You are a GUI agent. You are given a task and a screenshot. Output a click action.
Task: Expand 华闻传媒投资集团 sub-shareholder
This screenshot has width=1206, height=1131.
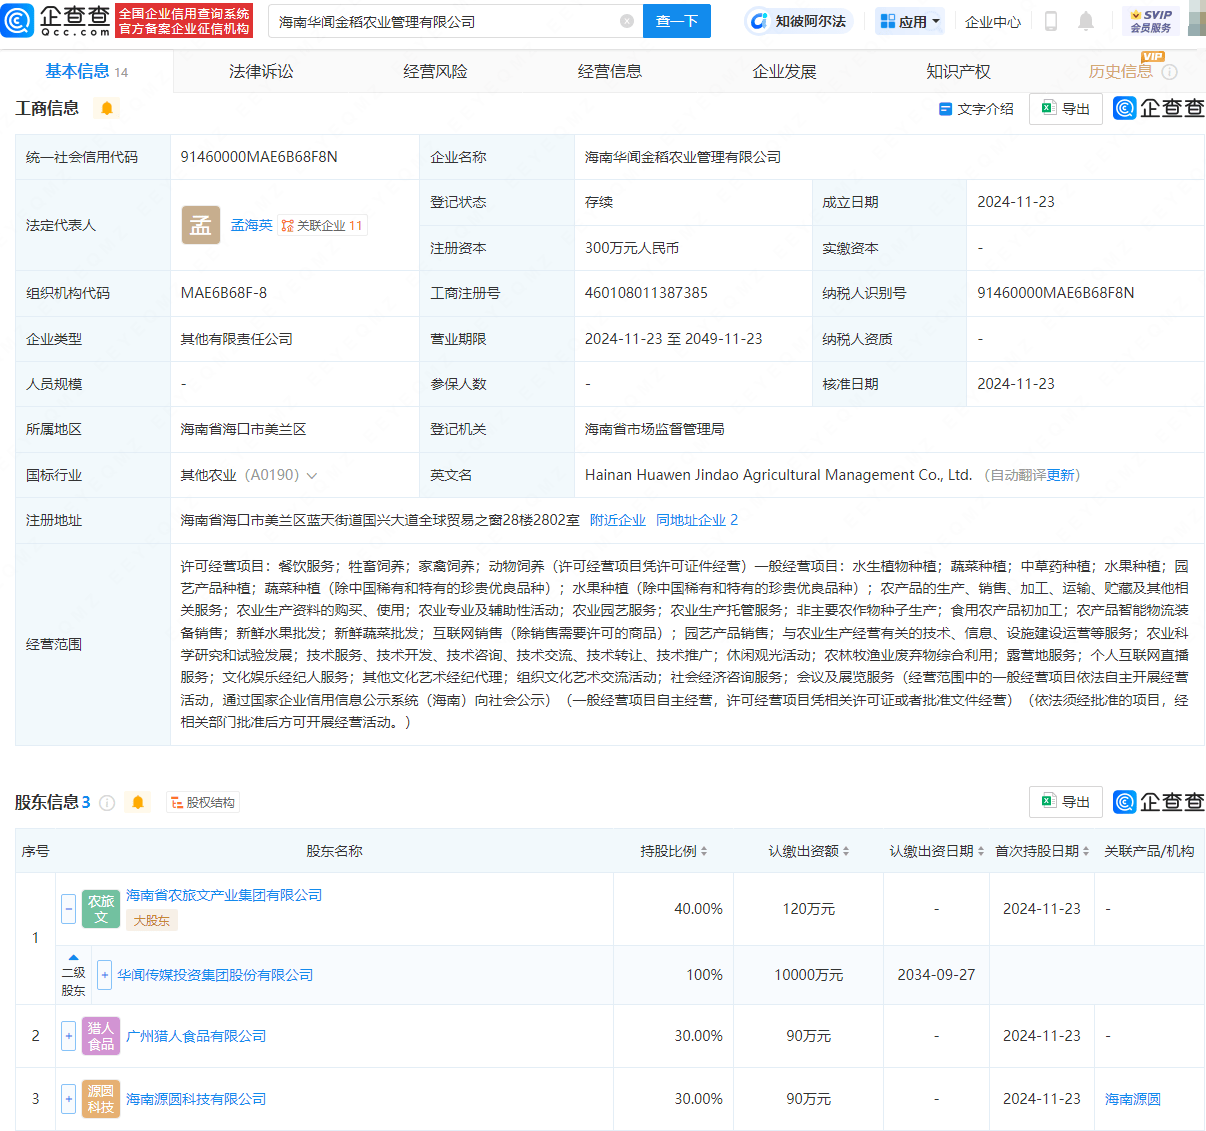coord(104,975)
